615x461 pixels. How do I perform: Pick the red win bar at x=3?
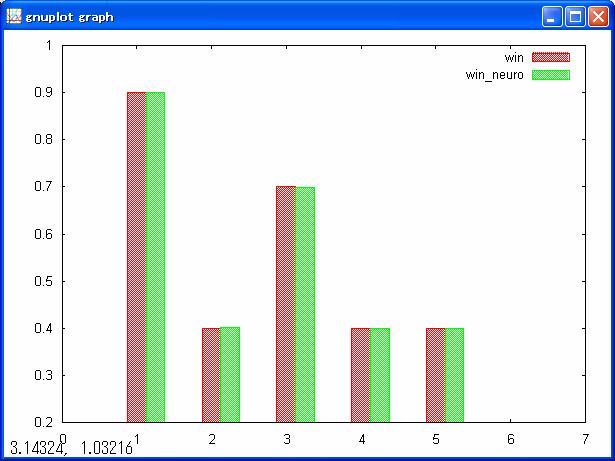286,304
